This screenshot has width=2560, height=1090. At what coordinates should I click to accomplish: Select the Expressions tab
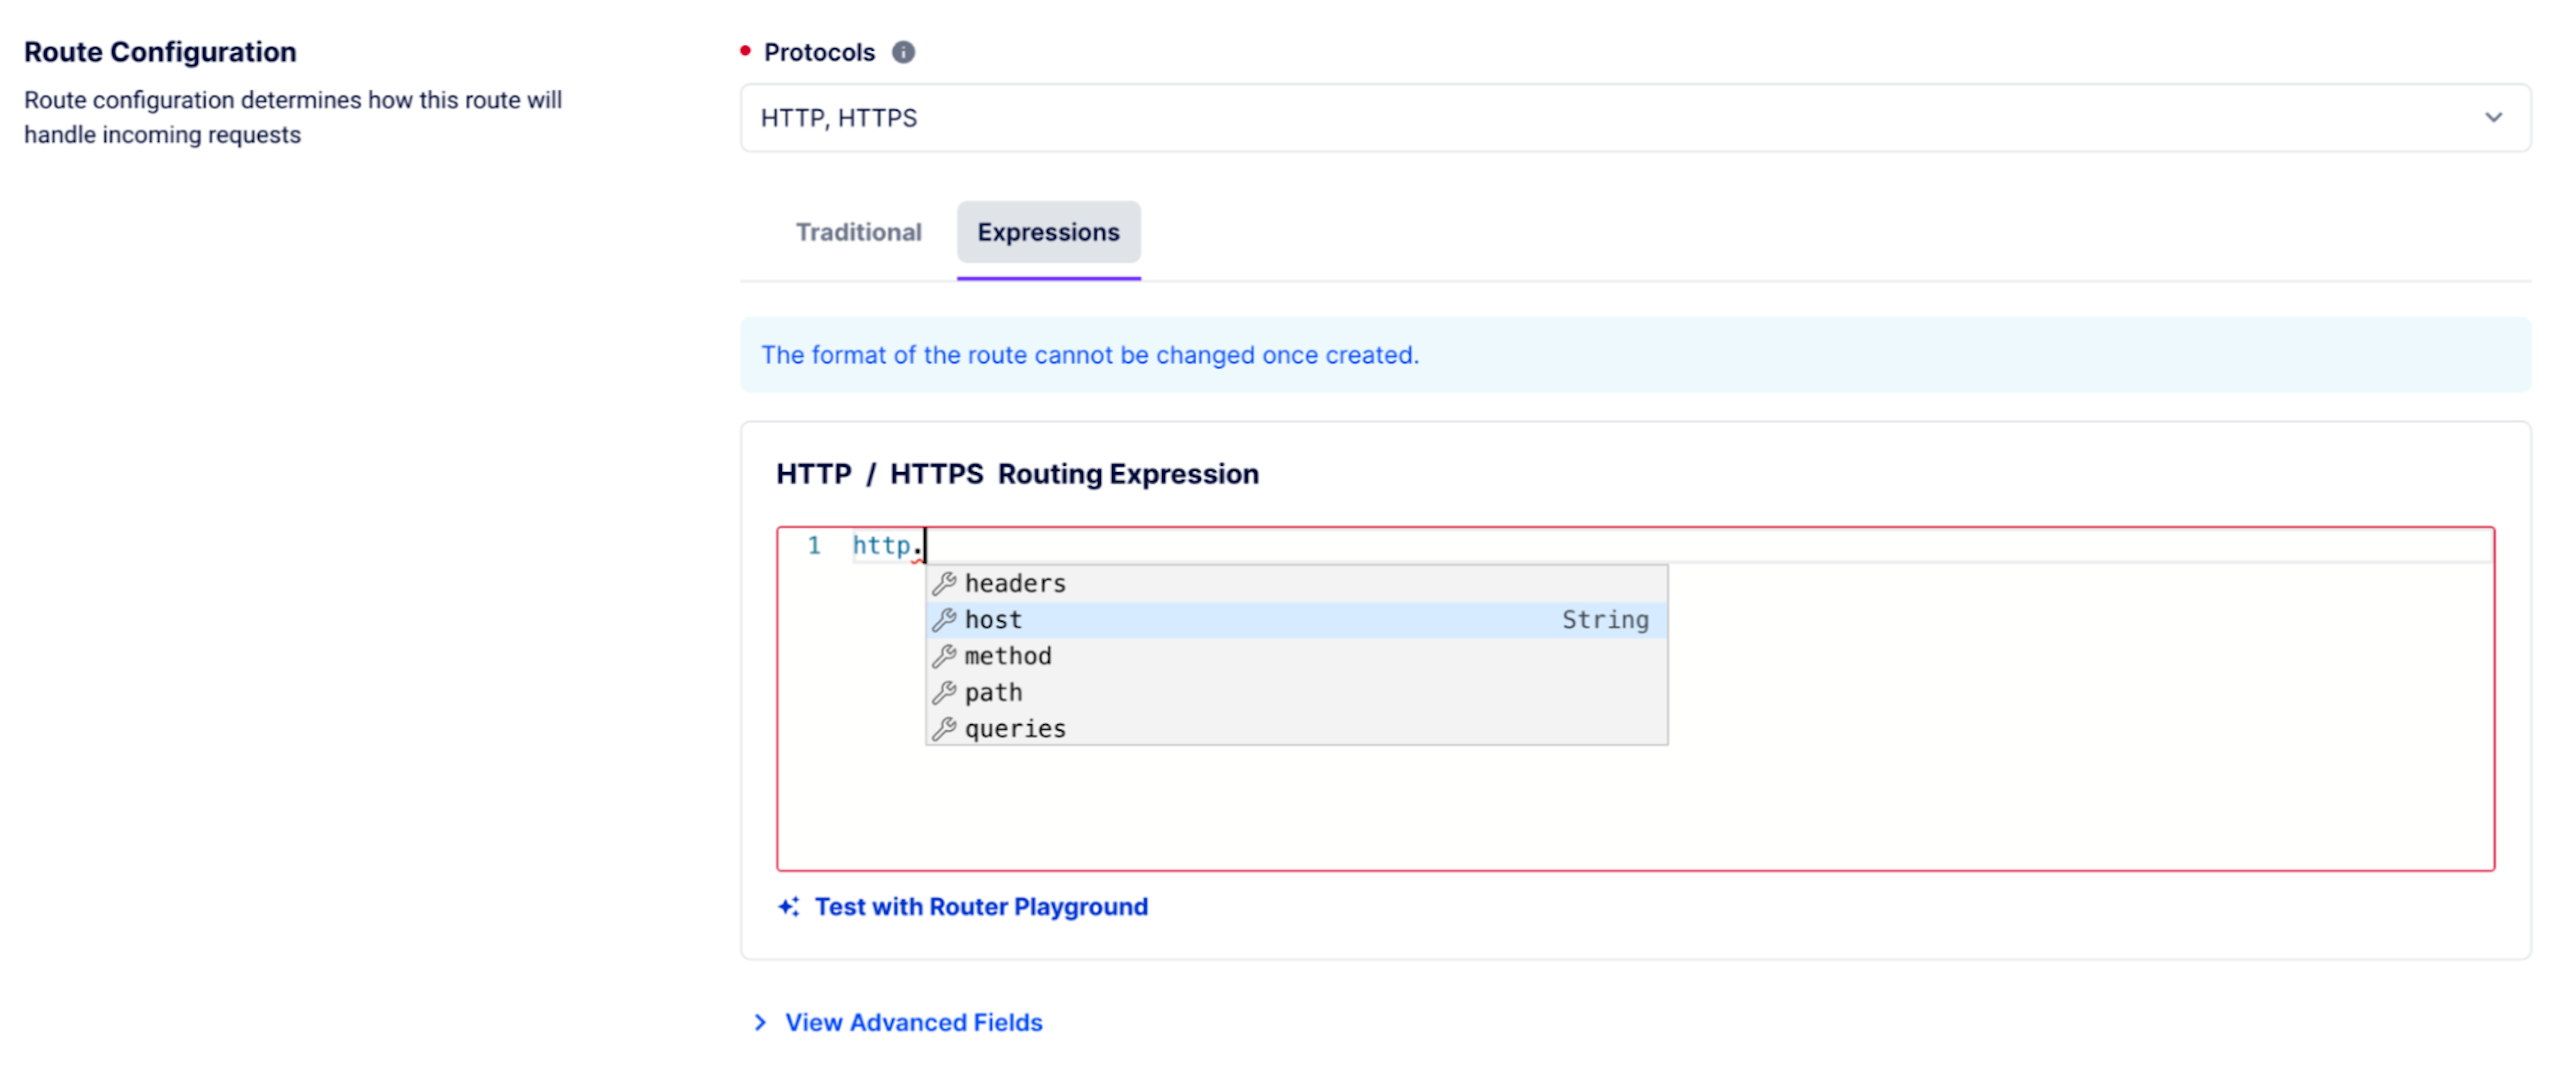[x=1048, y=232]
